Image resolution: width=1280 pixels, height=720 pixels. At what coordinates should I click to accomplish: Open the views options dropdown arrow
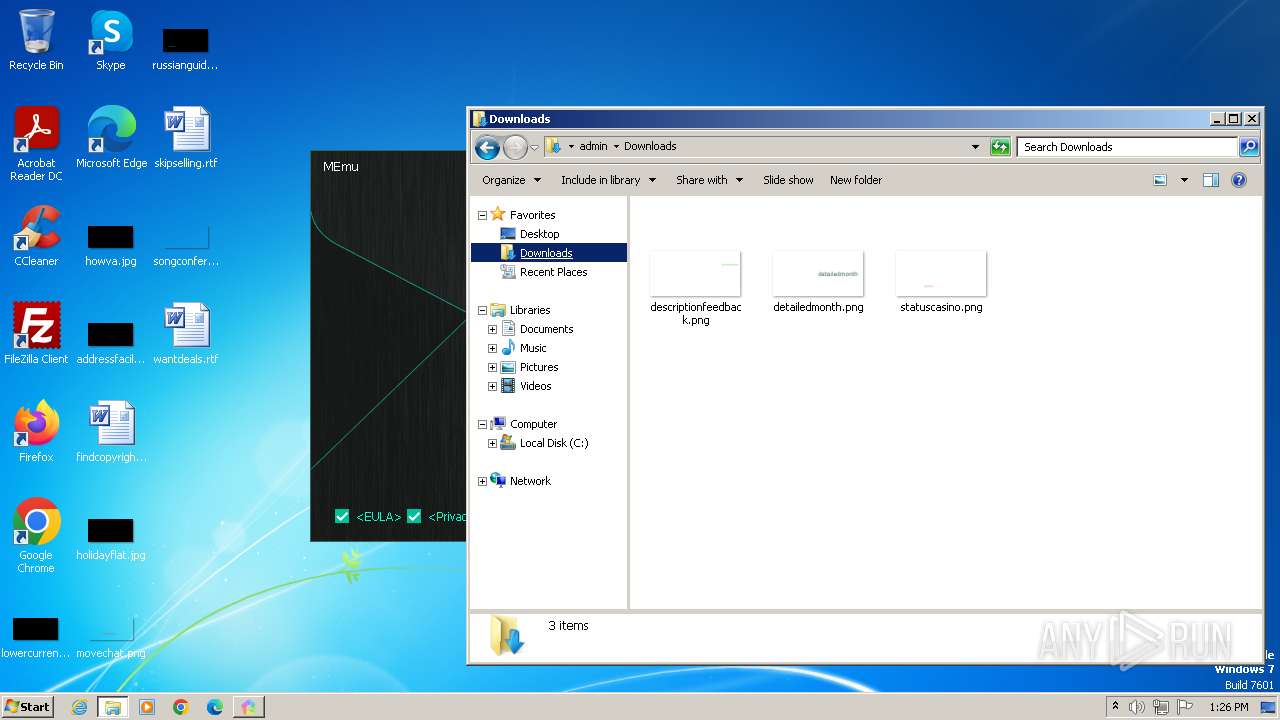tap(1184, 180)
